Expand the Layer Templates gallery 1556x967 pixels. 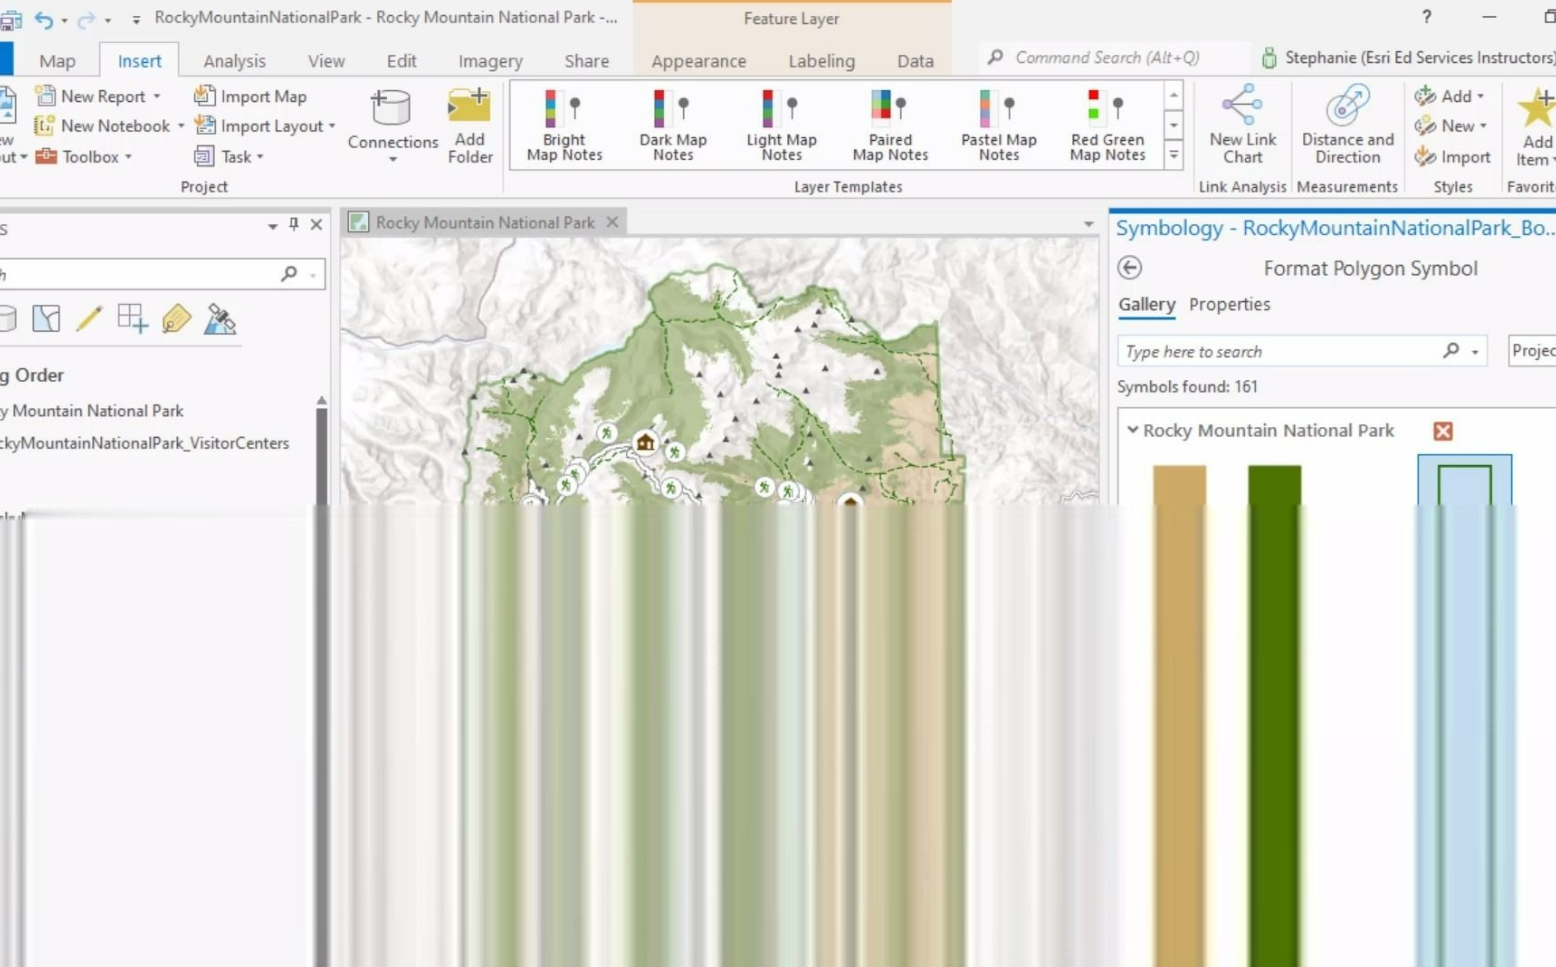(x=1173, y=156)
